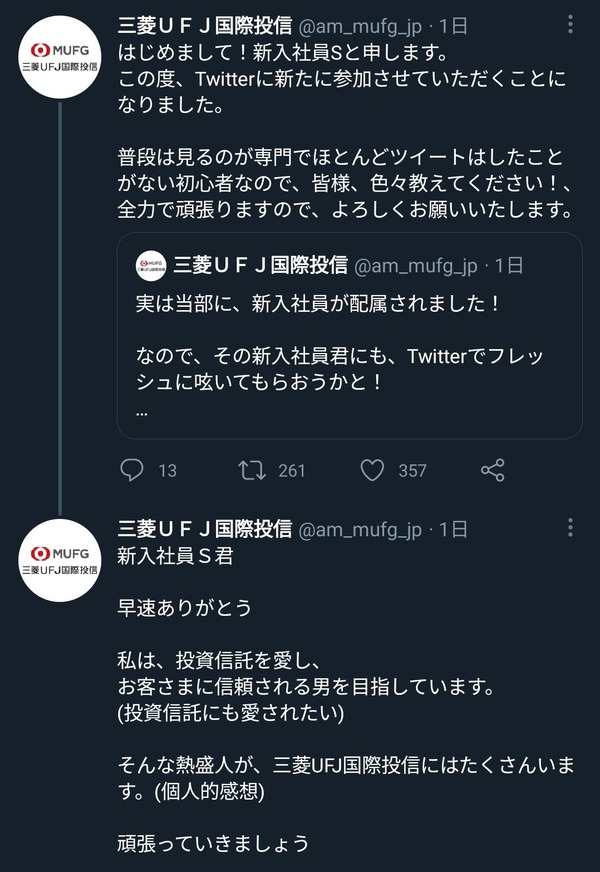This screenshot has height=872, width=600.
Task: Open @am_mufg_jp handle on first tweet
Action: (x=361, y=26)
